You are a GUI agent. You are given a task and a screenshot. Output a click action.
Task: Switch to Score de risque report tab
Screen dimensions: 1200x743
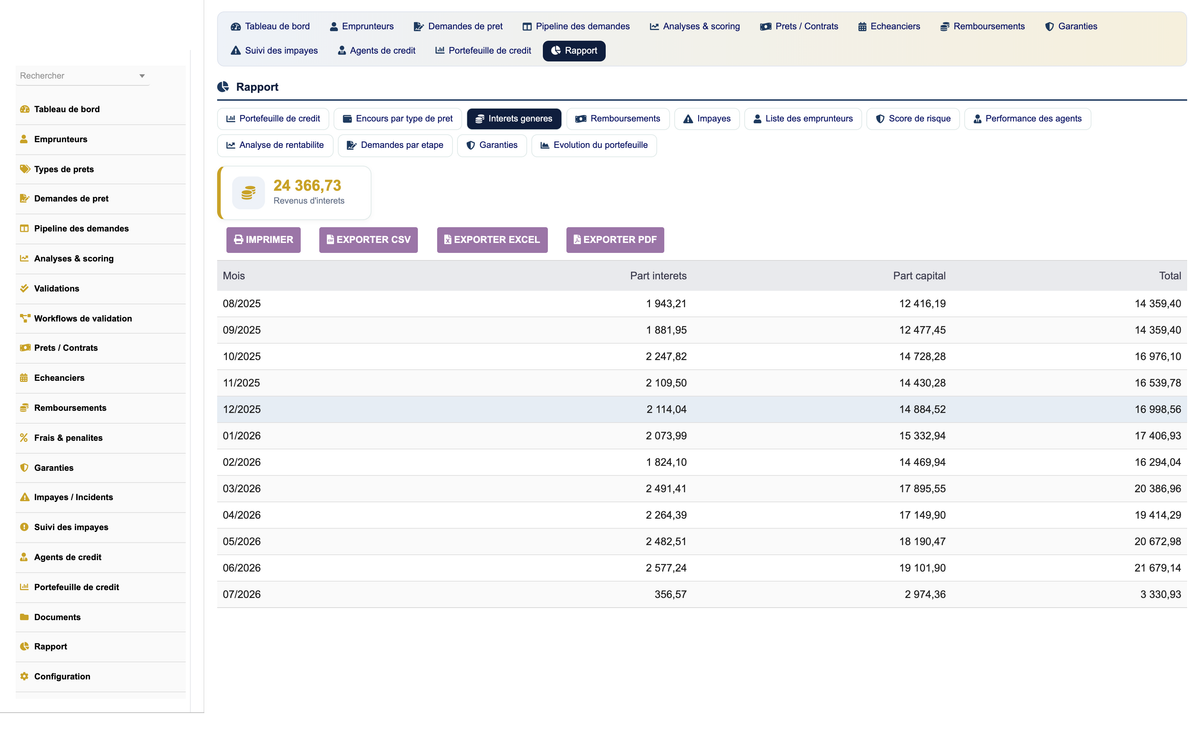913,119
